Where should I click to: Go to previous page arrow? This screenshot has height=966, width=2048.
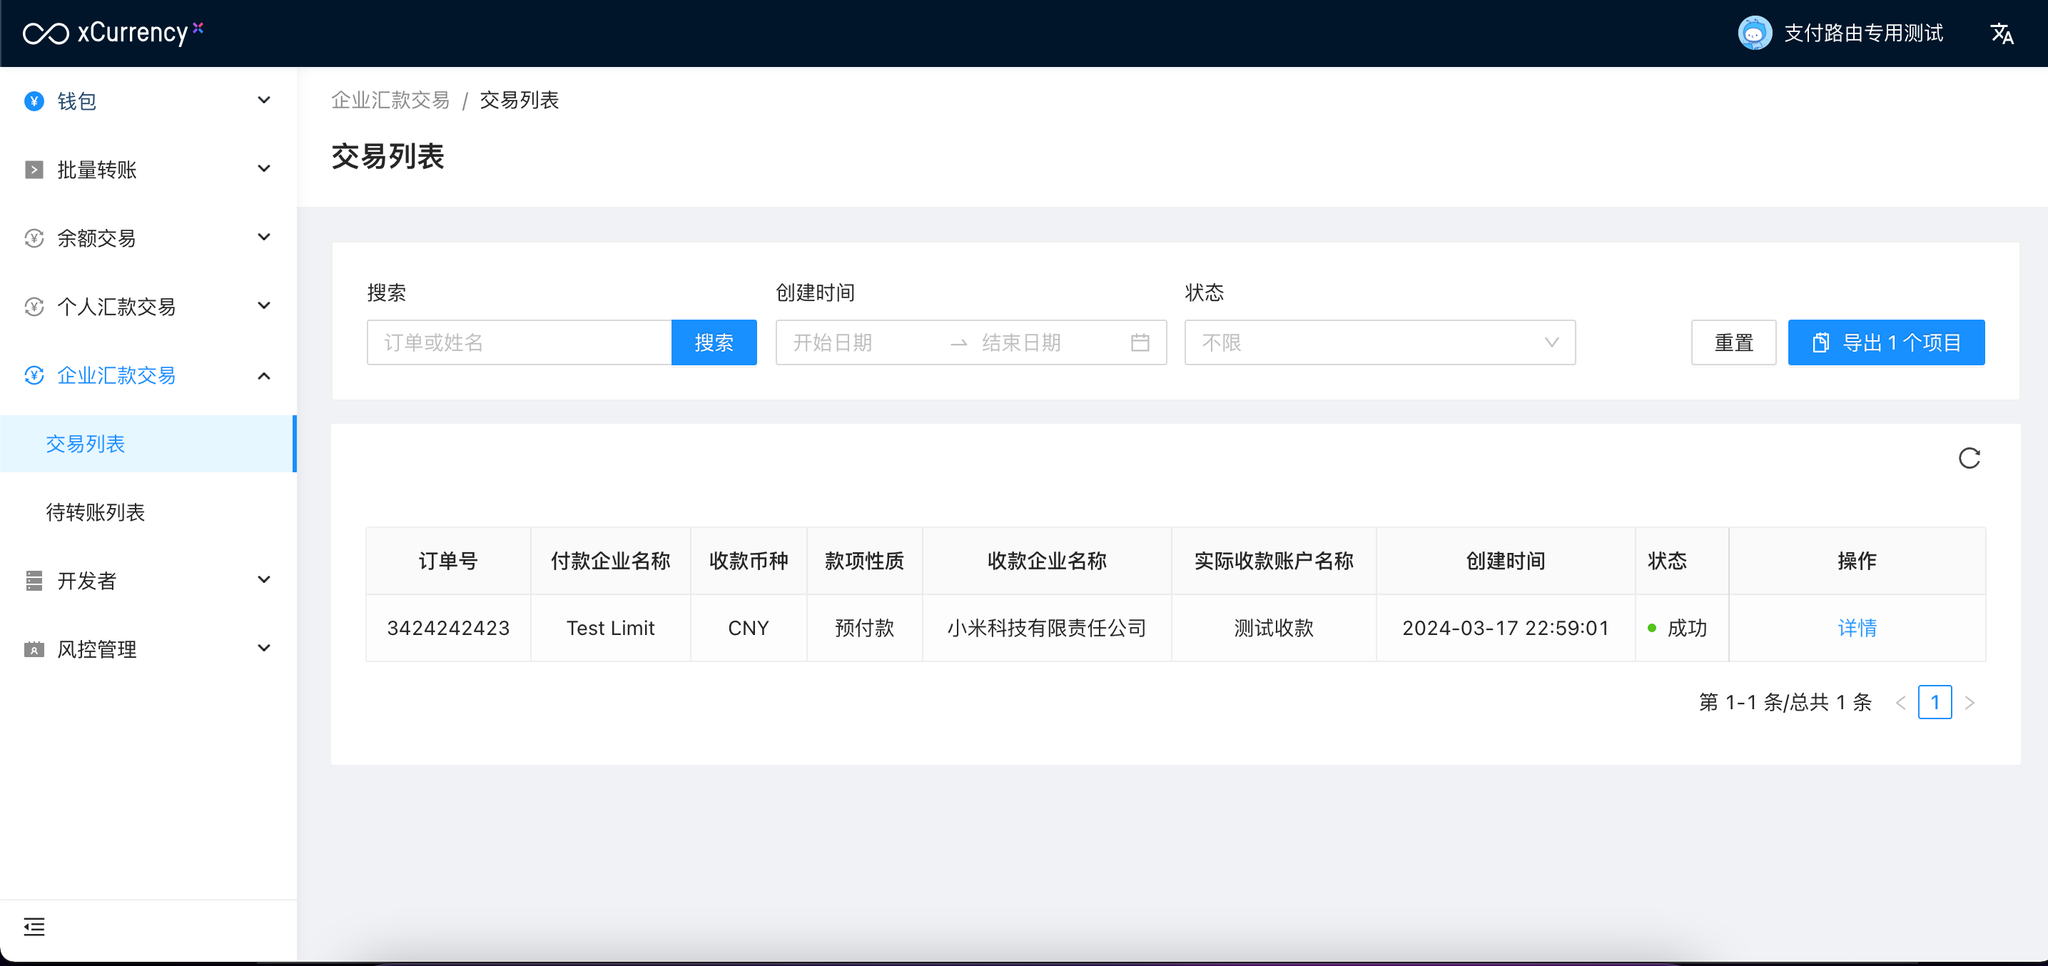click(x=1900, y=703)
